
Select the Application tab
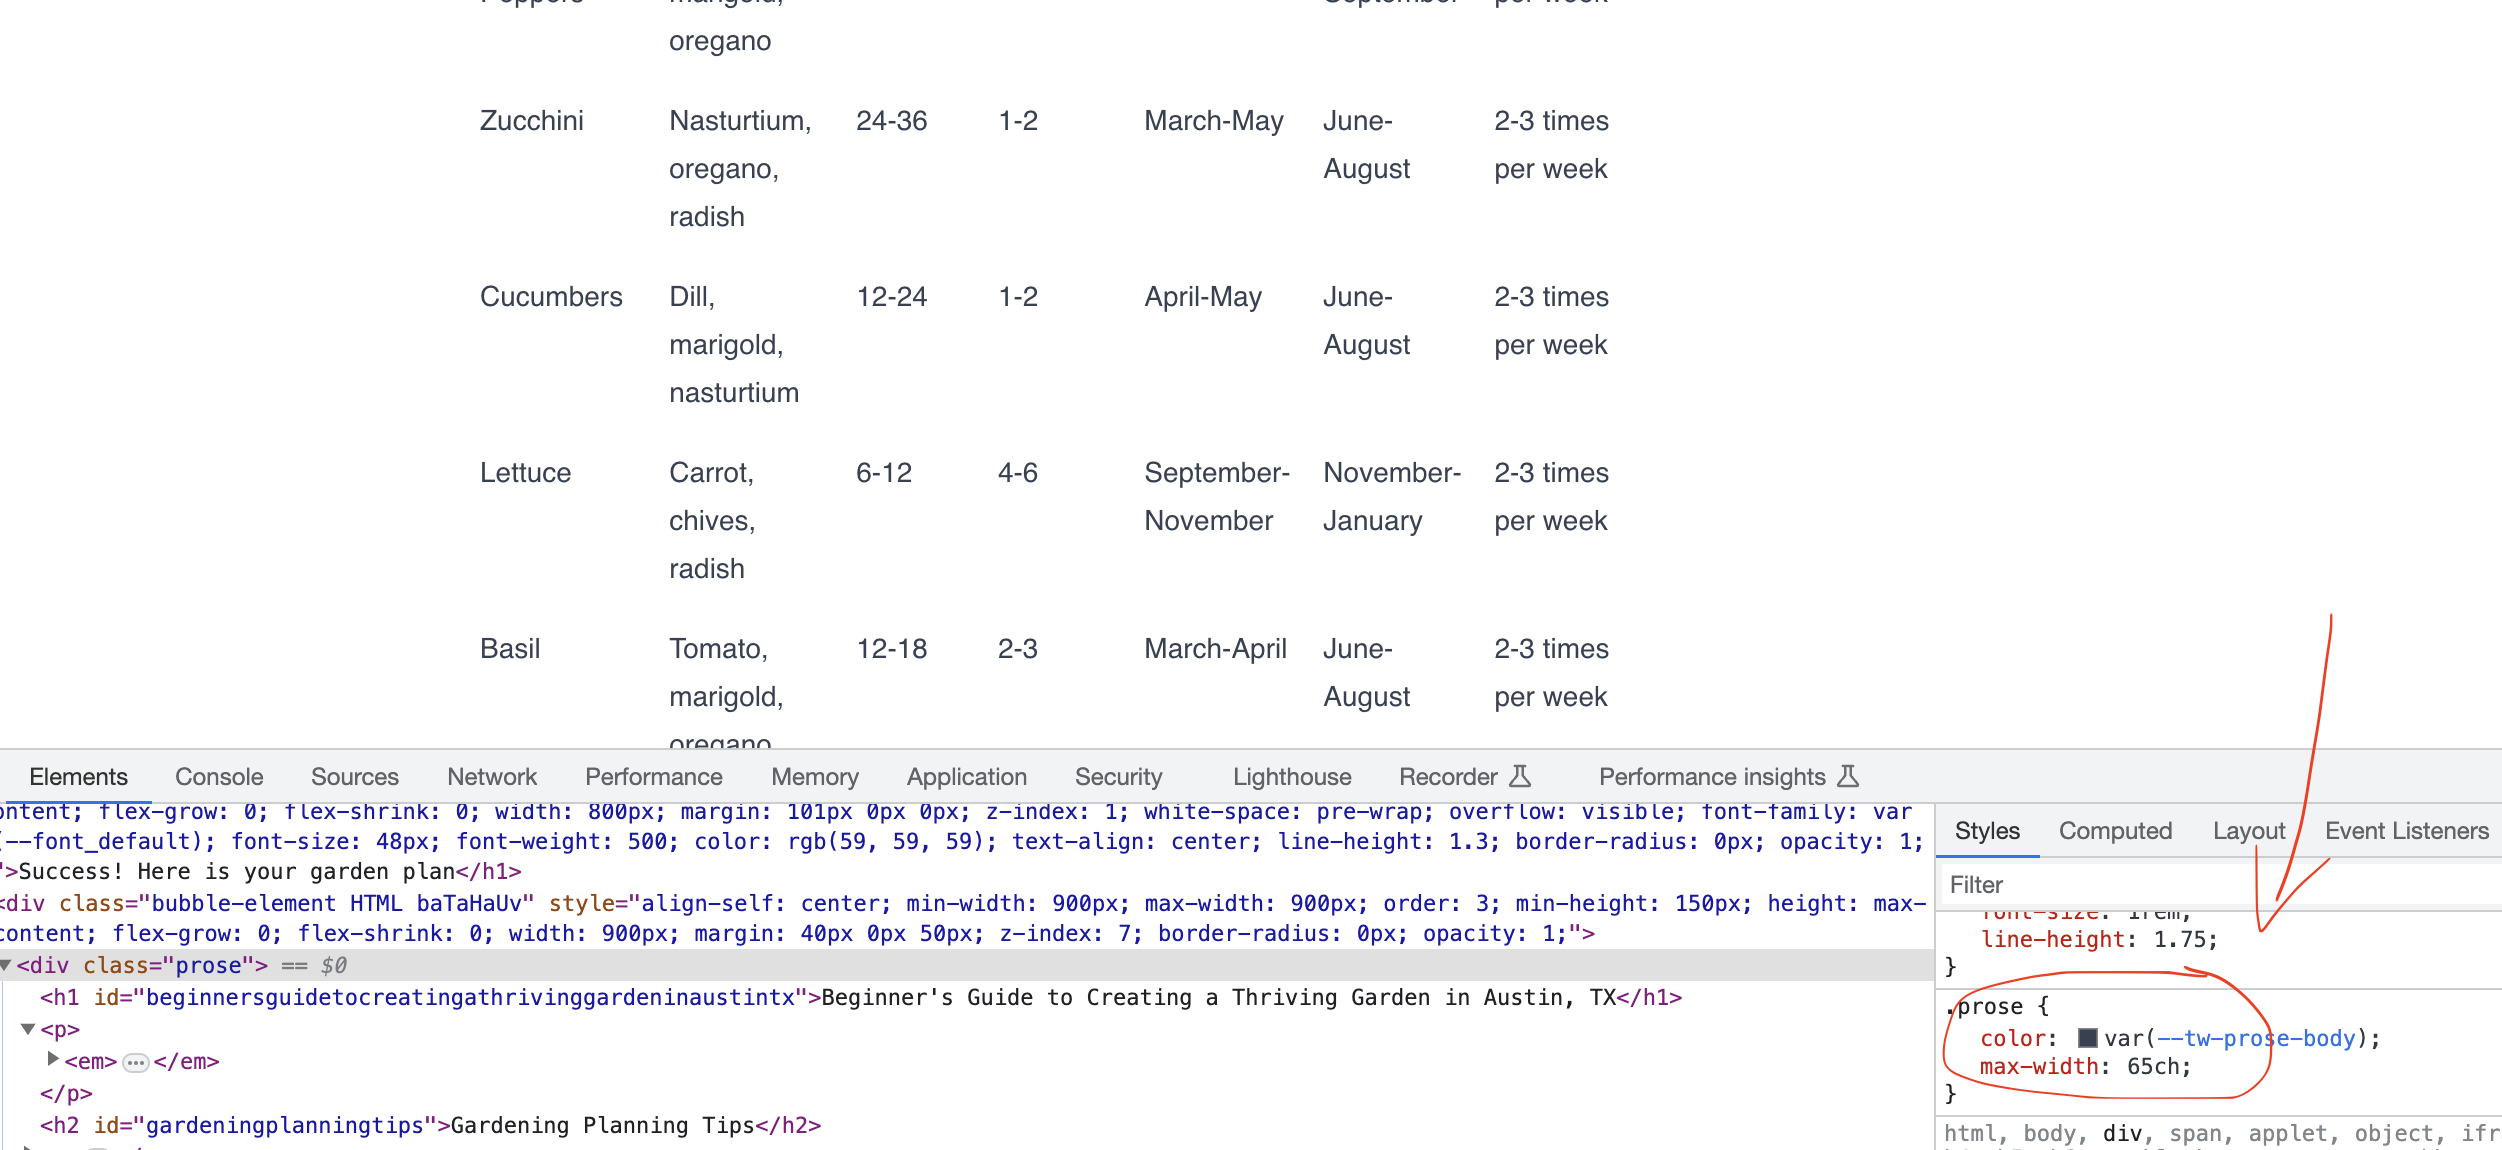pyautogui.click(x=966, y=777)
